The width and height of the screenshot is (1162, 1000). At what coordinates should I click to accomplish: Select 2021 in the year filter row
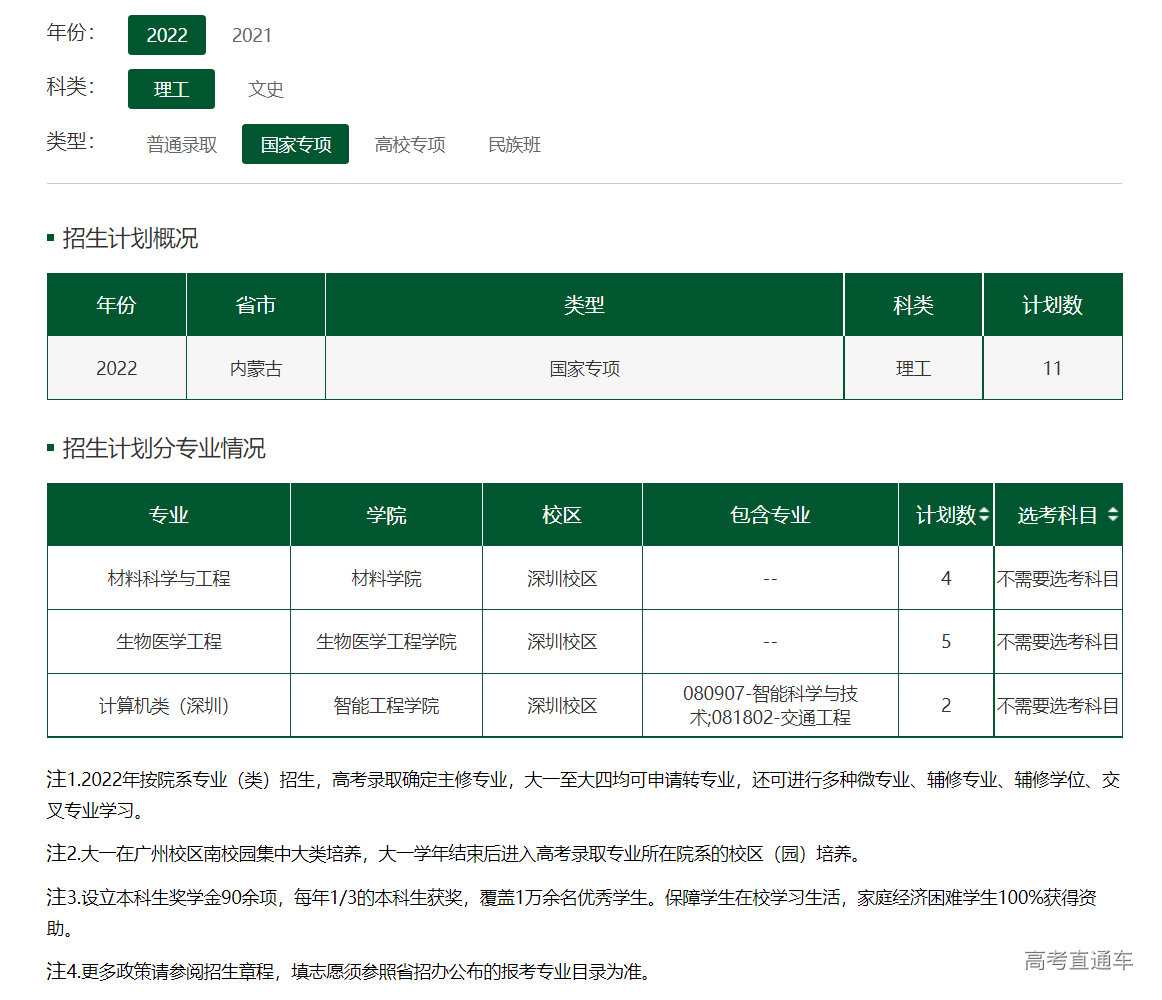[253, 35]
